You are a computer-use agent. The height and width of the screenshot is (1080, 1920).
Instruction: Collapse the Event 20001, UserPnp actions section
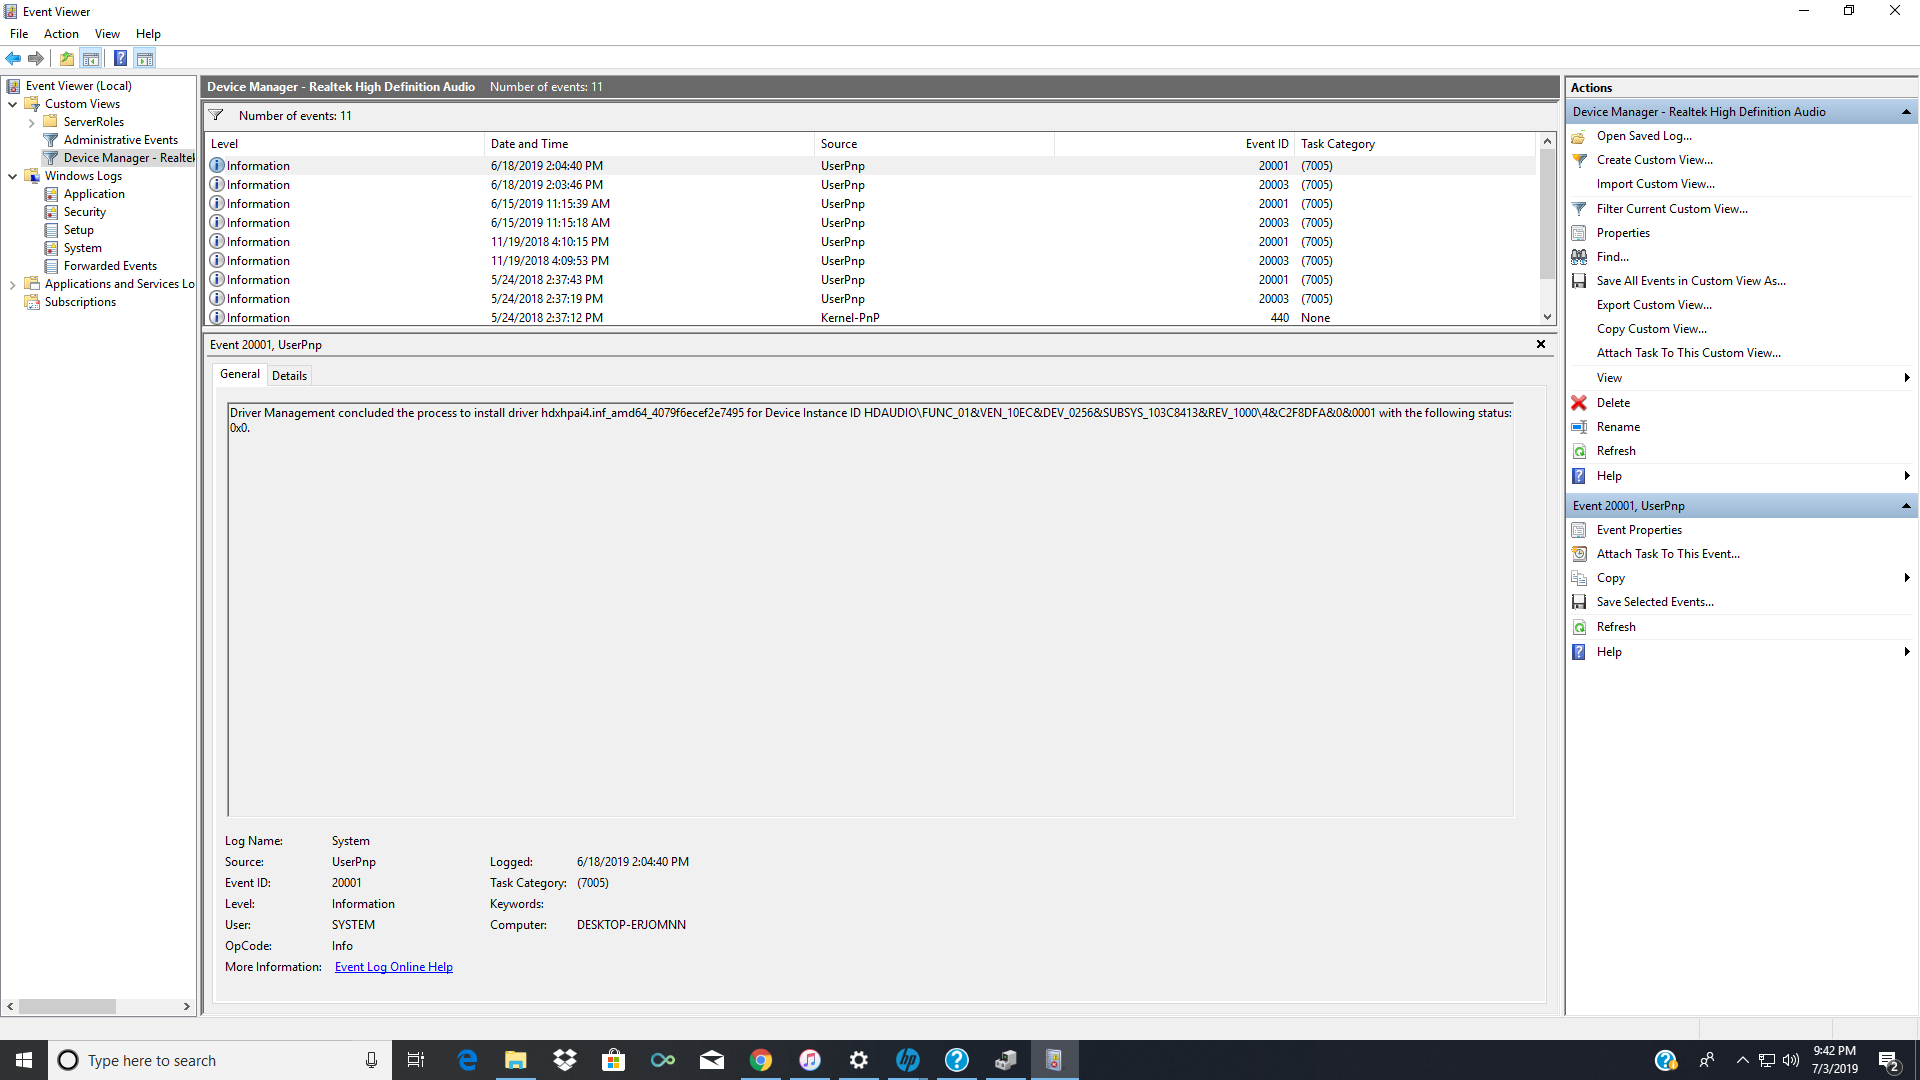point(1905,506)
